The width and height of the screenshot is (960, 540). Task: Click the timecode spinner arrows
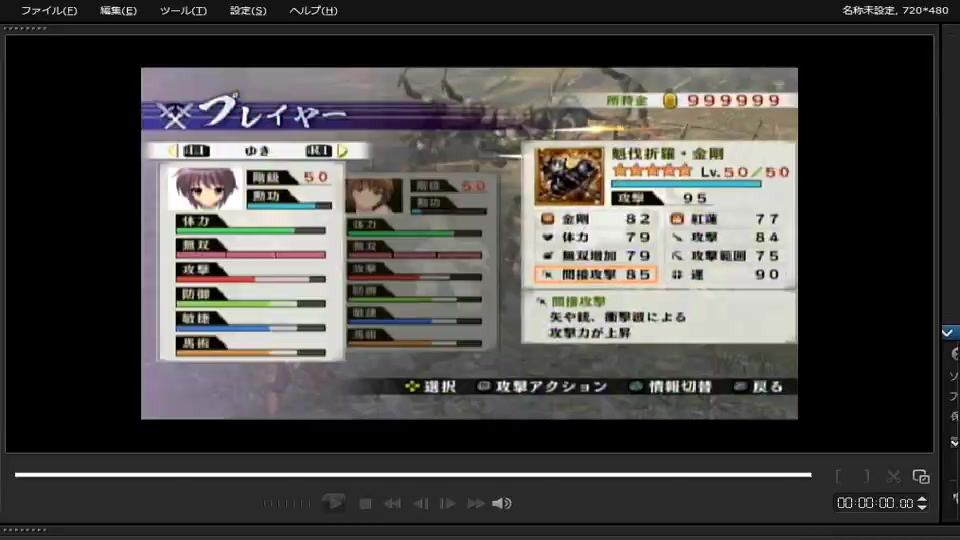(922, 503)
